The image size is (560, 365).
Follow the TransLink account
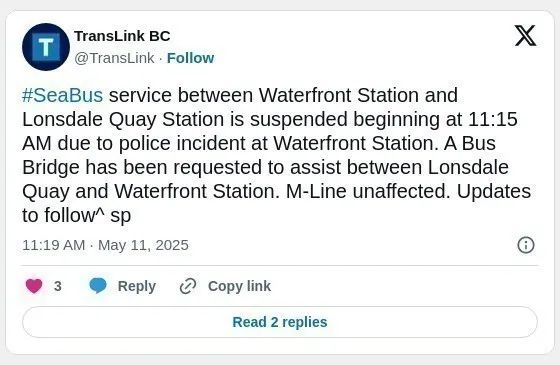pos(190,58)
